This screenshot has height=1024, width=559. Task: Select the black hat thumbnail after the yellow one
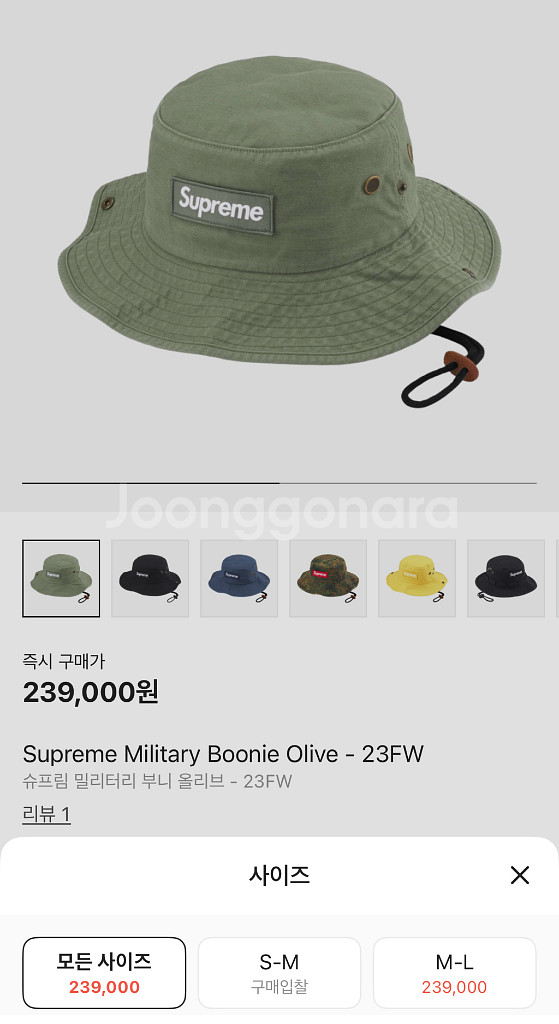(506, 579)
